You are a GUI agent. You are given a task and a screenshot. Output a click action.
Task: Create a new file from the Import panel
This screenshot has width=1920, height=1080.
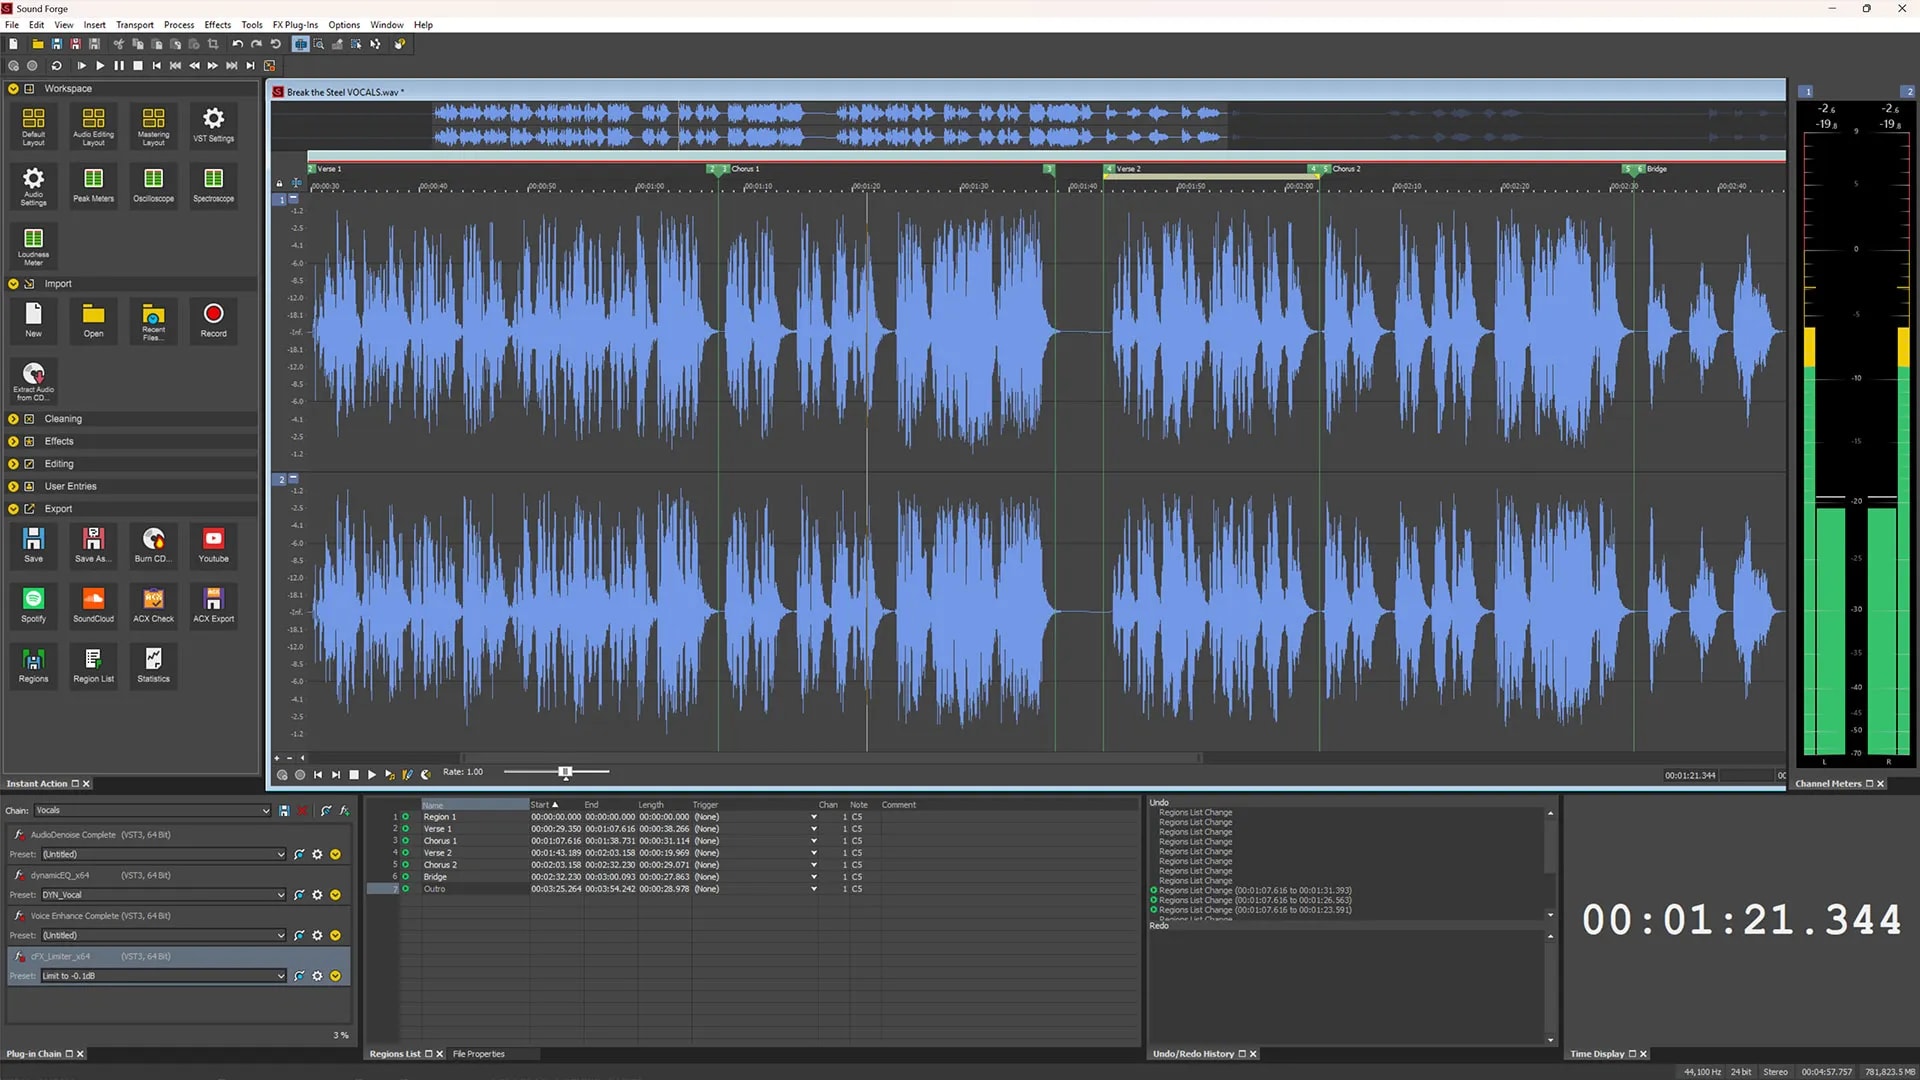coord(33,320)
